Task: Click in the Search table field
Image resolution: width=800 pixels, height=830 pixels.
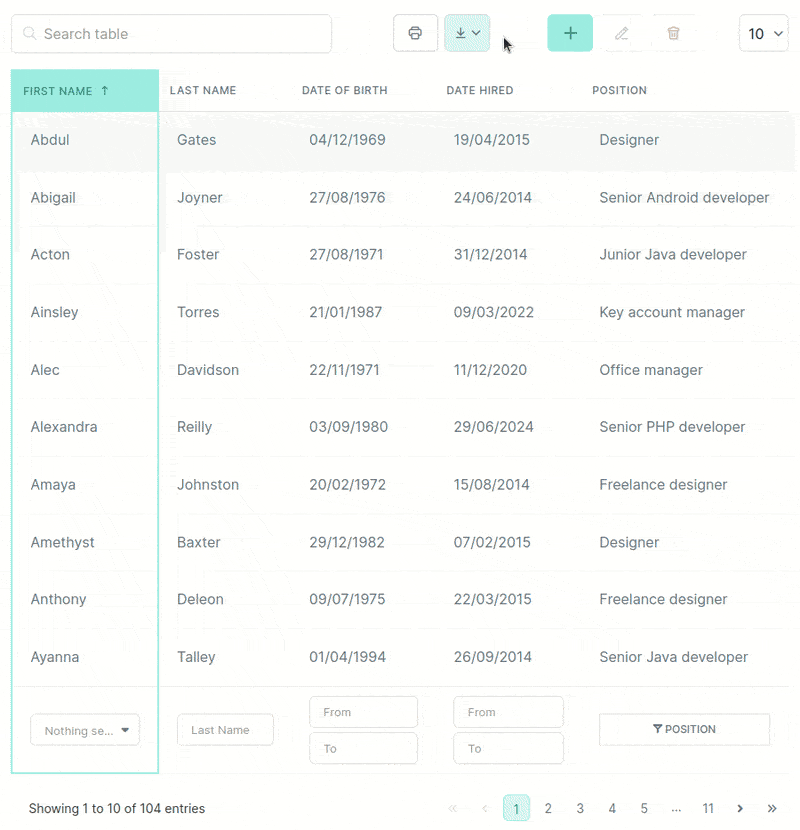Action: click(x=172, y=34)
